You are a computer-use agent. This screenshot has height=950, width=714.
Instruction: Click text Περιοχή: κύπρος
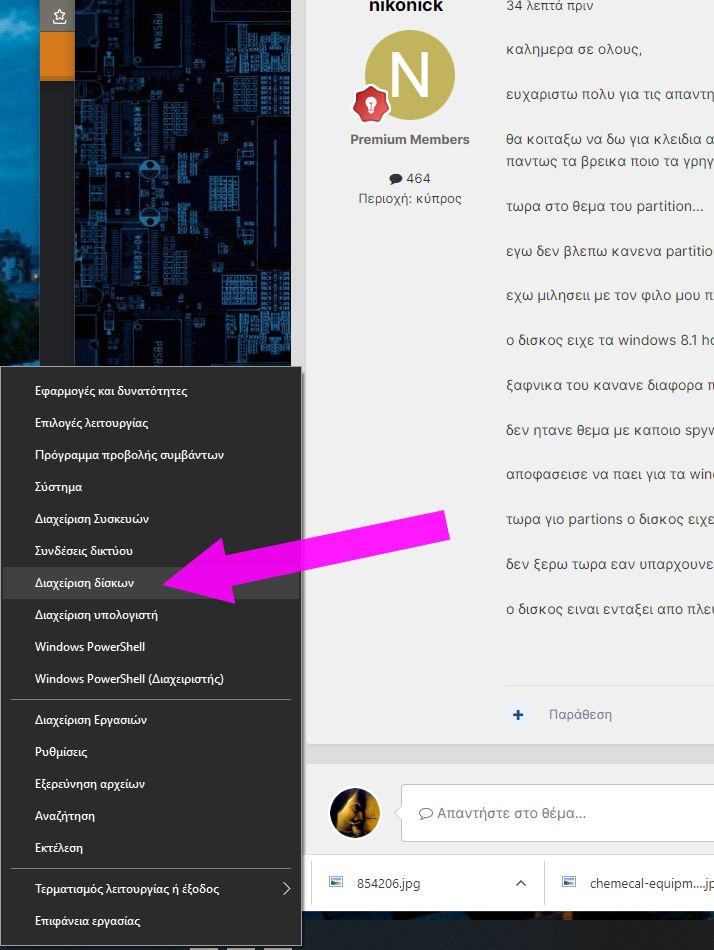click(410, 199)
